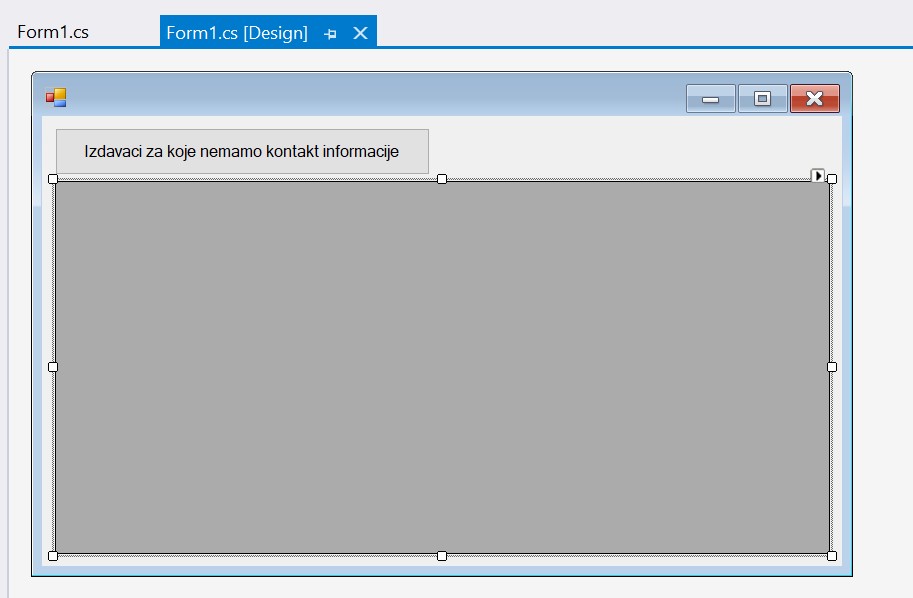Click the middle-left resize handle of the grid
The width and height of the screenshot is (913, 598).
pos(53,367)
